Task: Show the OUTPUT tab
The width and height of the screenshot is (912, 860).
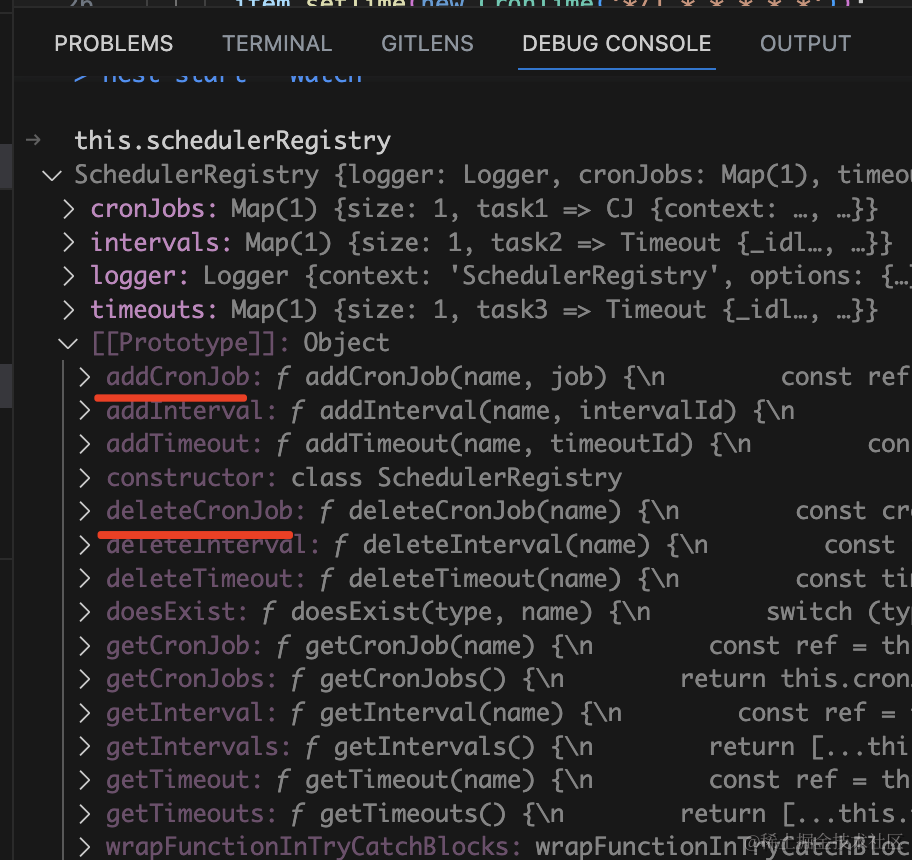Action: pos(805,44)
